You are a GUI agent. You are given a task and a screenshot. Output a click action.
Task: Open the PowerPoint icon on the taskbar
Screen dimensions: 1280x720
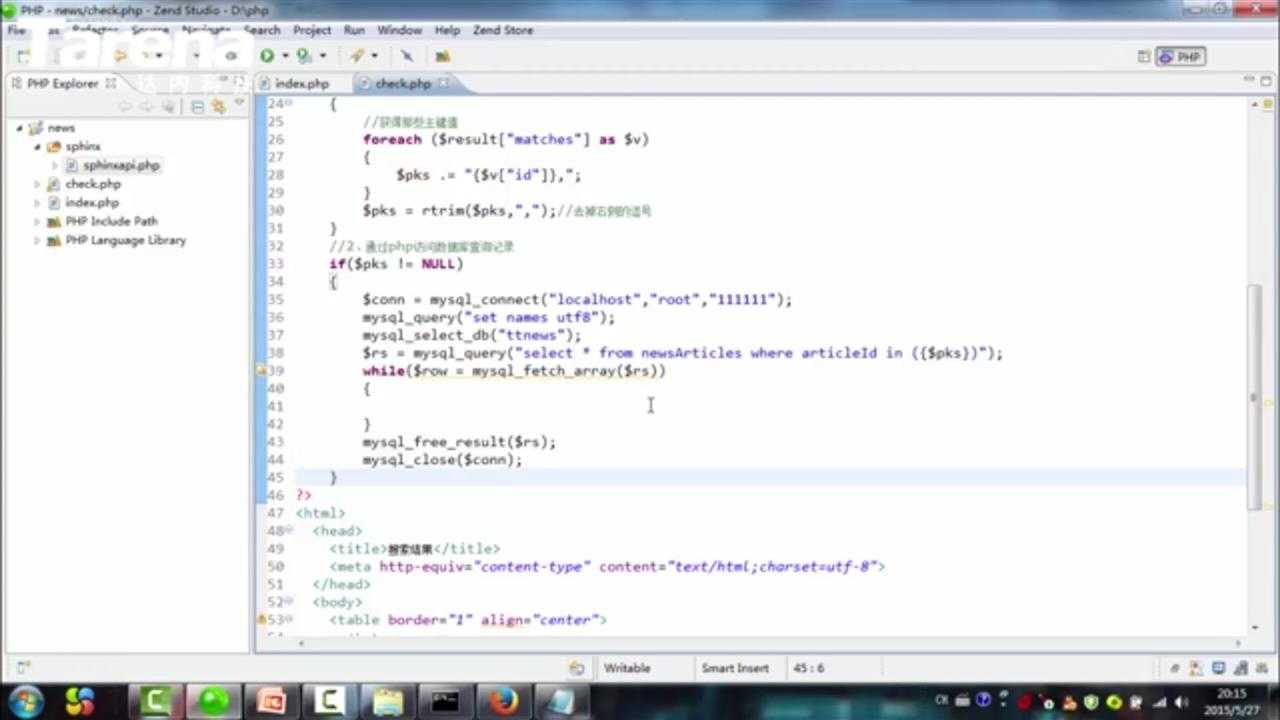271,702
